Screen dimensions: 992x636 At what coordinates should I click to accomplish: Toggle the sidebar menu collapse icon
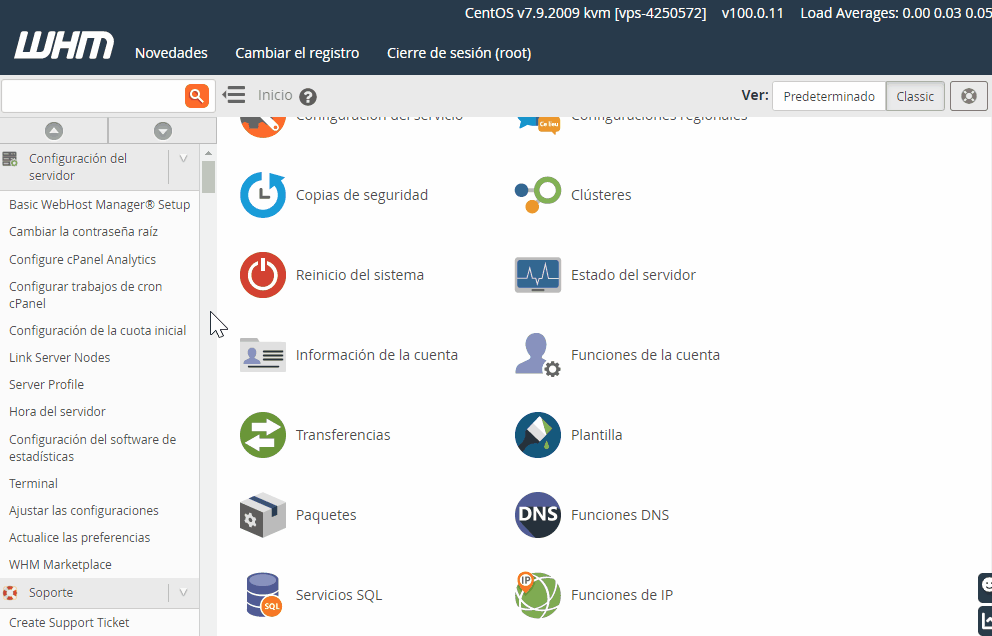233,95
